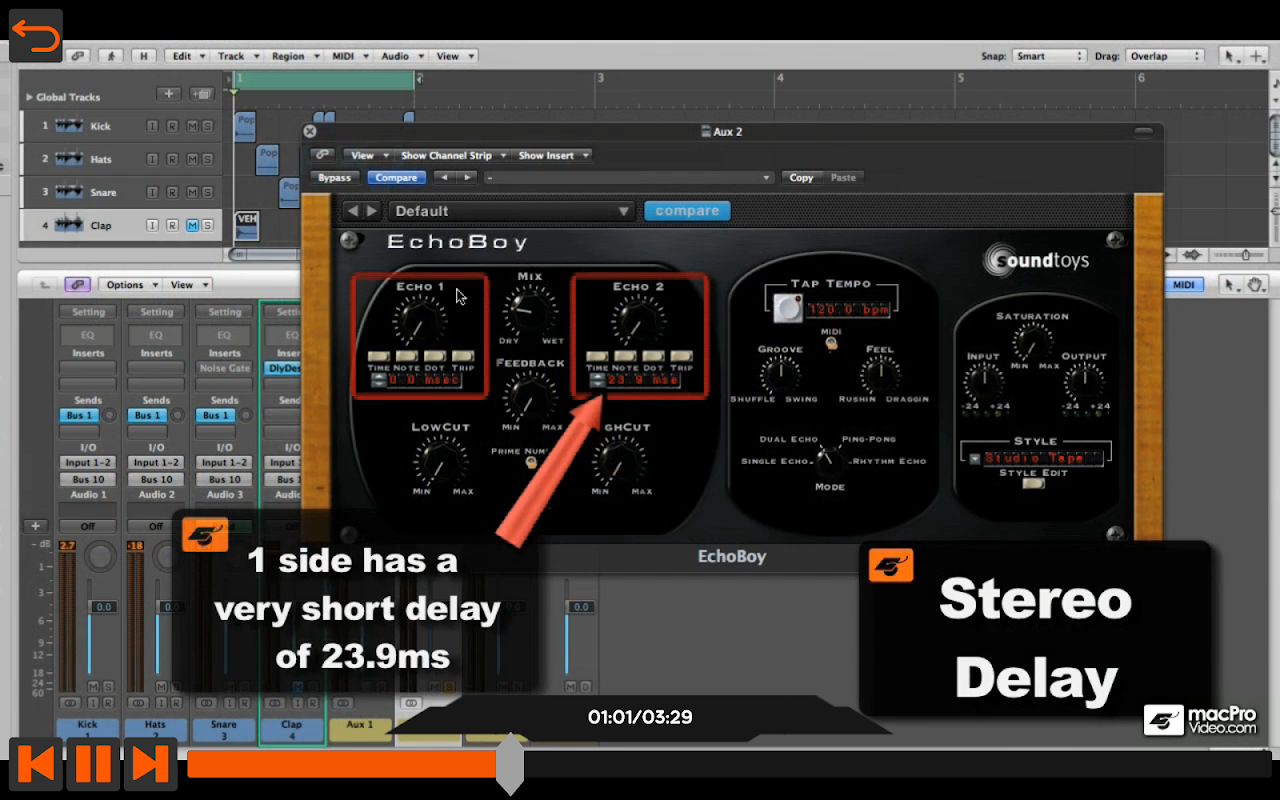Image resolution: width=1280 pixels, height=800 pixels.
Task: Solo the Clap track
Action: [207, 225]
